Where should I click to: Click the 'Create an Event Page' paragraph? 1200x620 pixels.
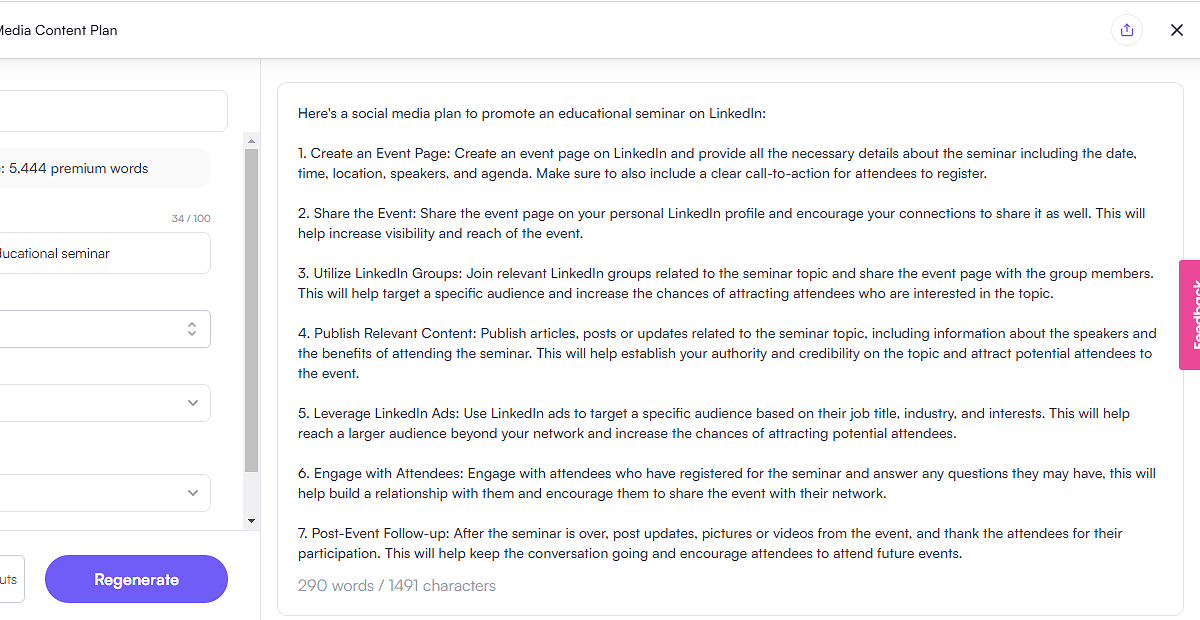click(x=717, y=164)
